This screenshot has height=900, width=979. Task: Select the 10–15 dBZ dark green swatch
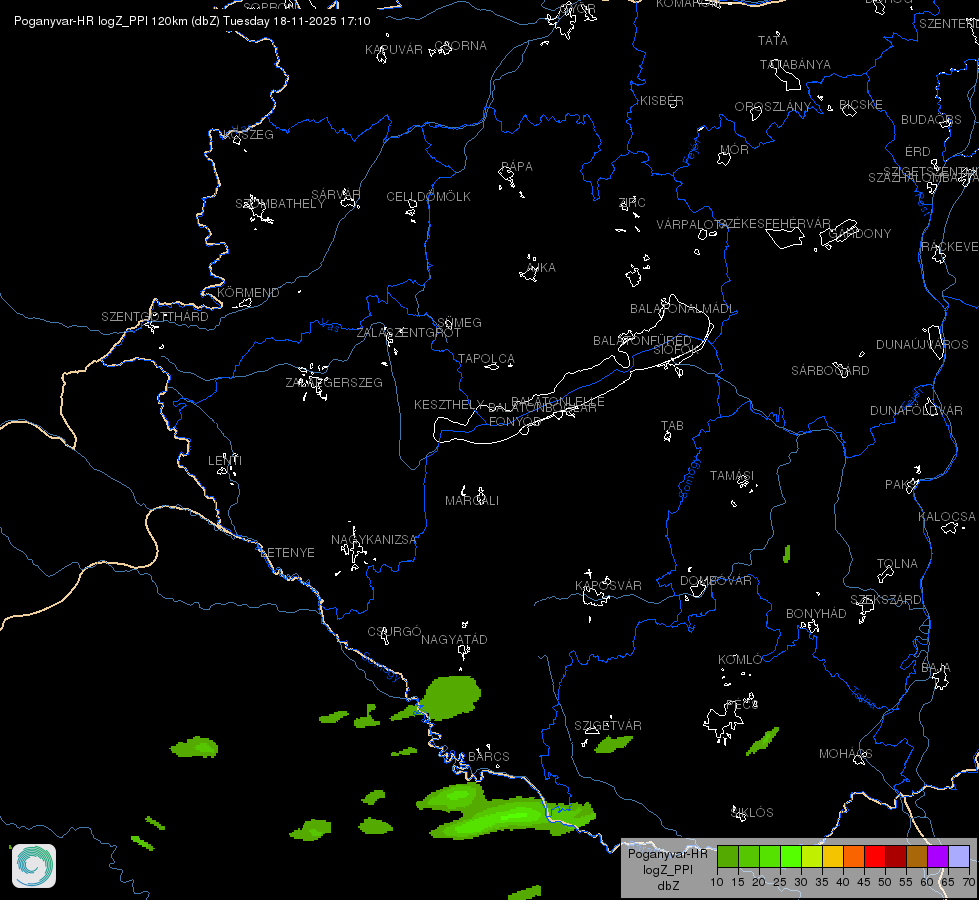click(728, 856)
